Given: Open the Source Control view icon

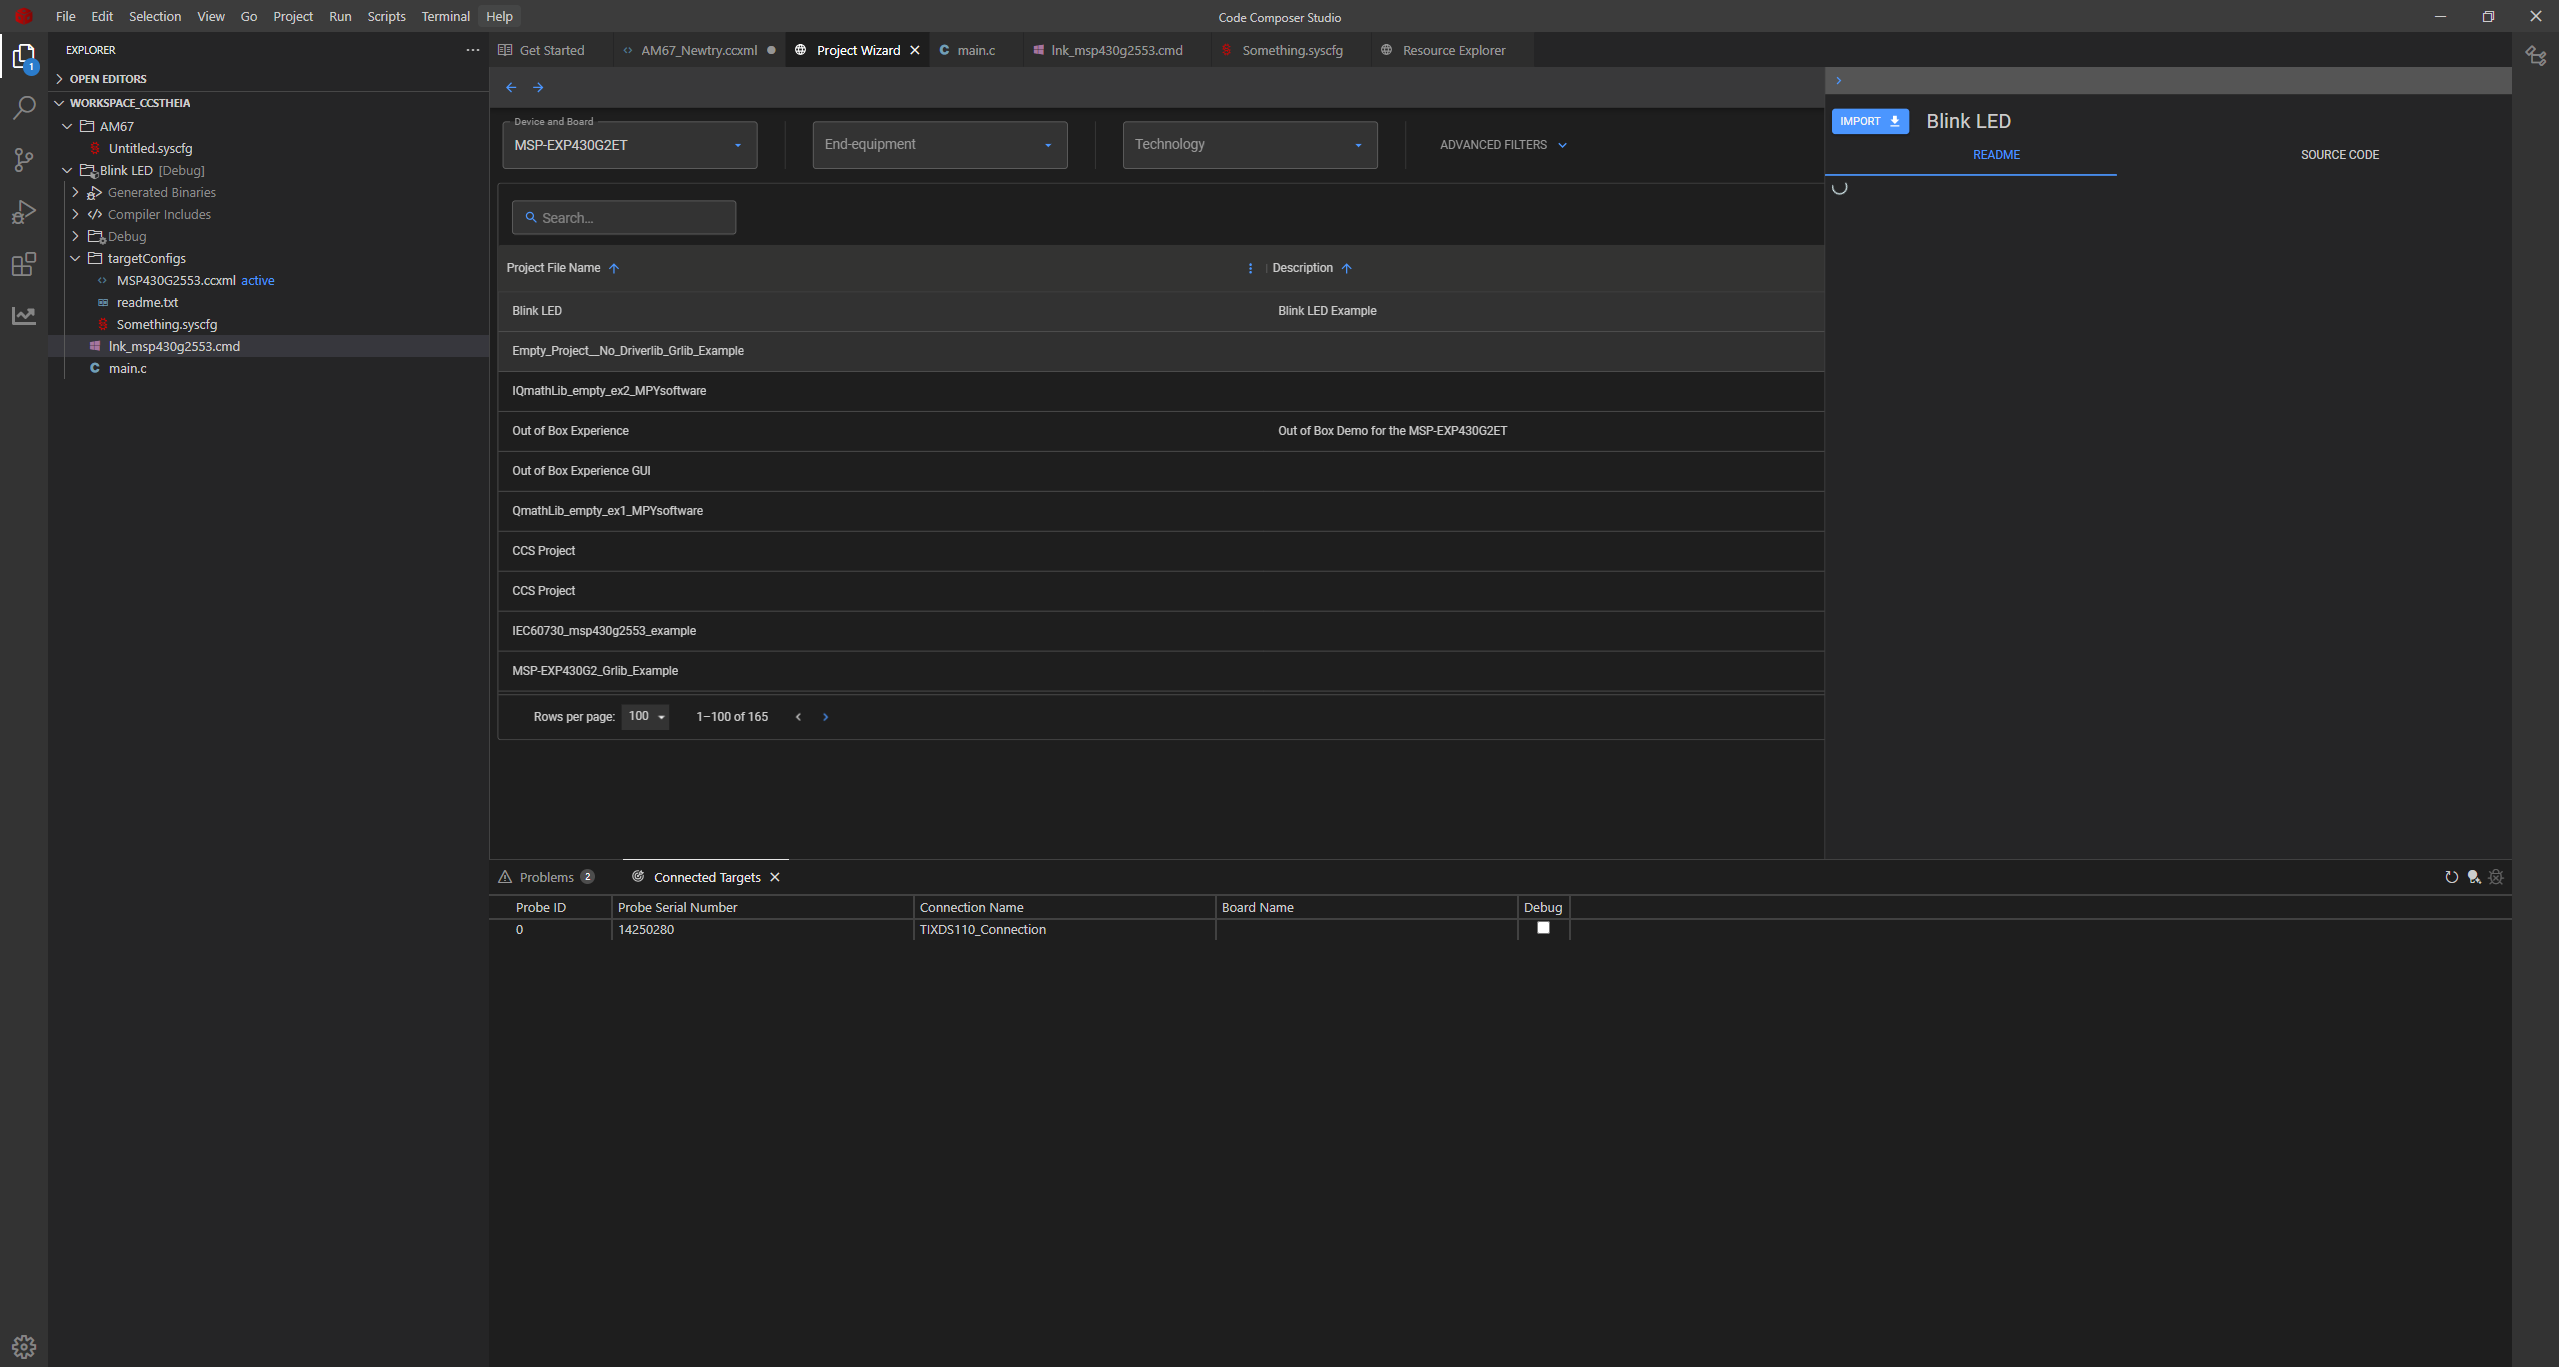Looking at the screenshot, I should click(x=24, y=160).
